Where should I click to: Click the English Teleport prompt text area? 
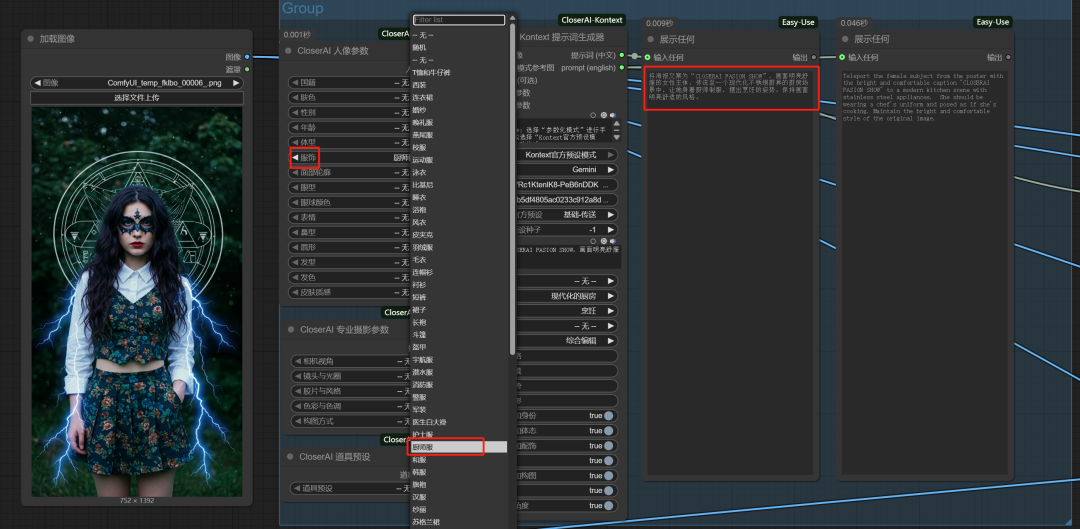coord(925,271)
